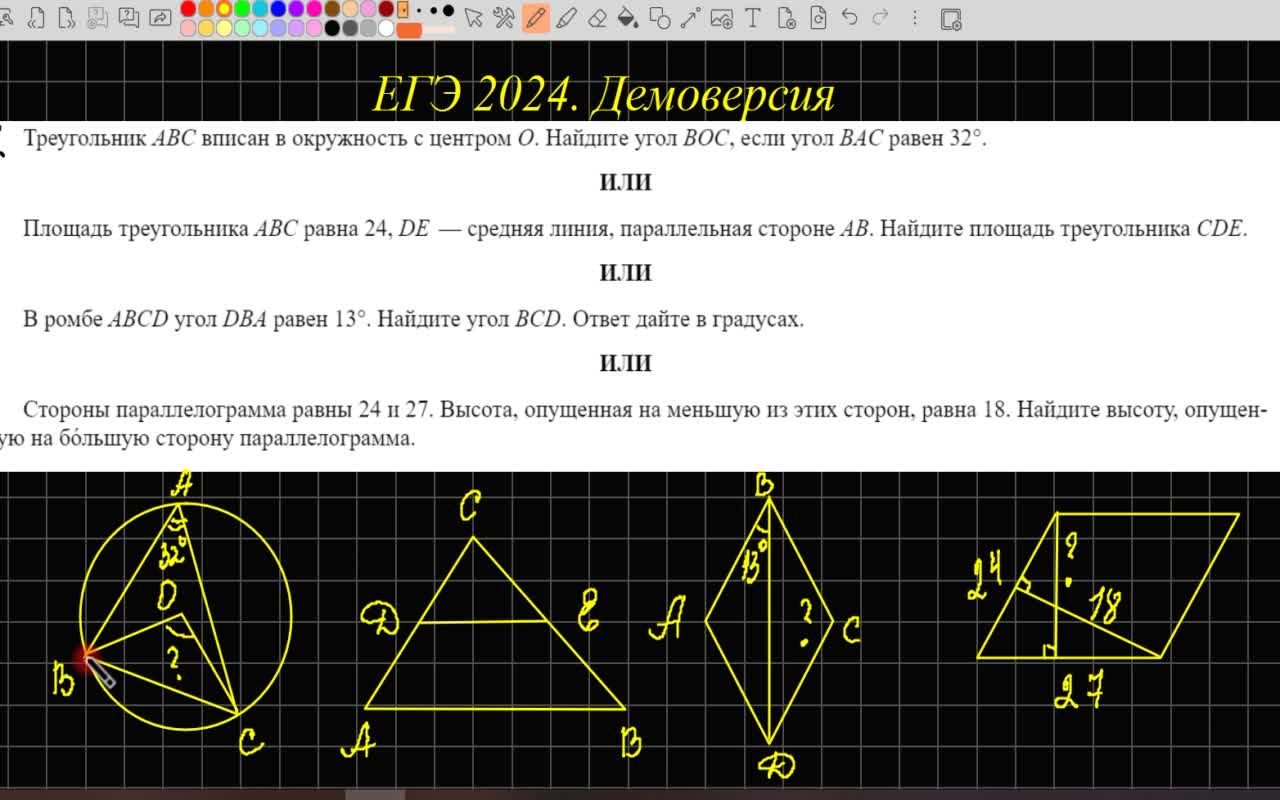Click the text 'В ромбе ABCD угол DBA'
The image size is (1280, 800).
click(145, 320)
